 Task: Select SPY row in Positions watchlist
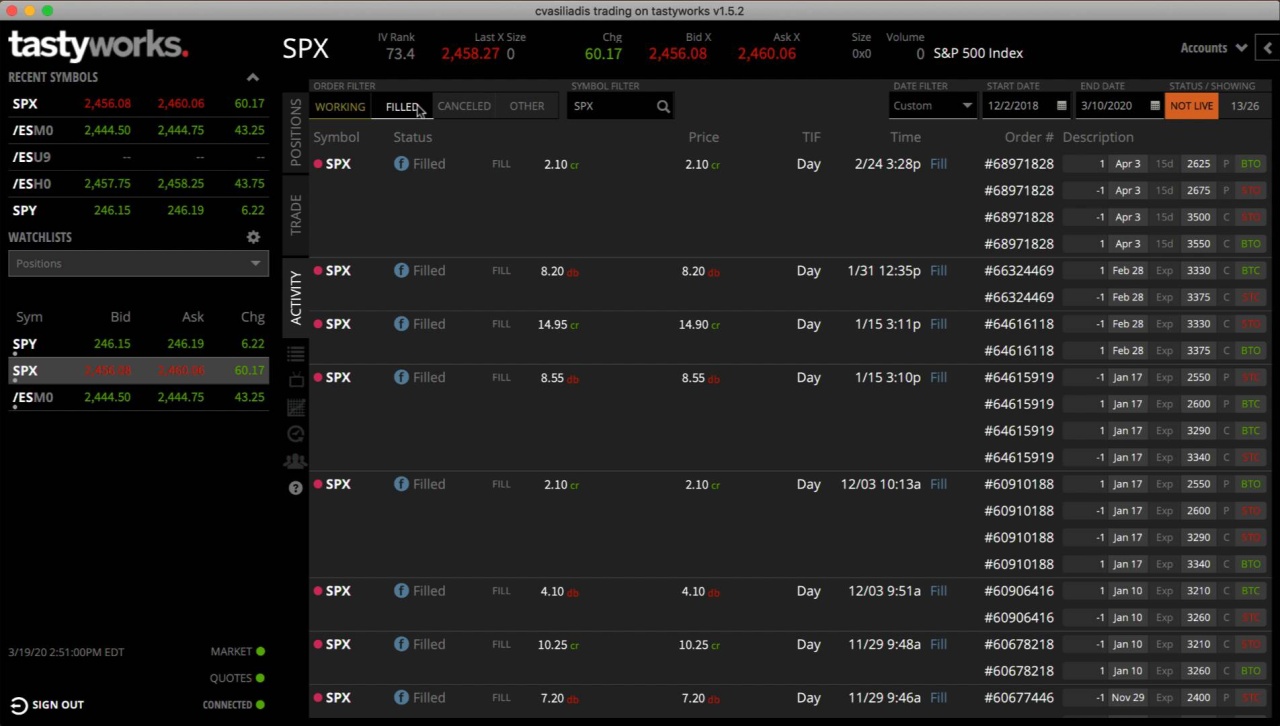pos(138,344)
